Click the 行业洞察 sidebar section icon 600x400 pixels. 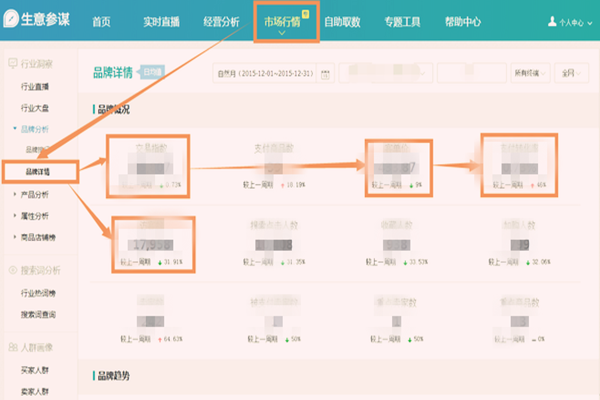point(13,63)
